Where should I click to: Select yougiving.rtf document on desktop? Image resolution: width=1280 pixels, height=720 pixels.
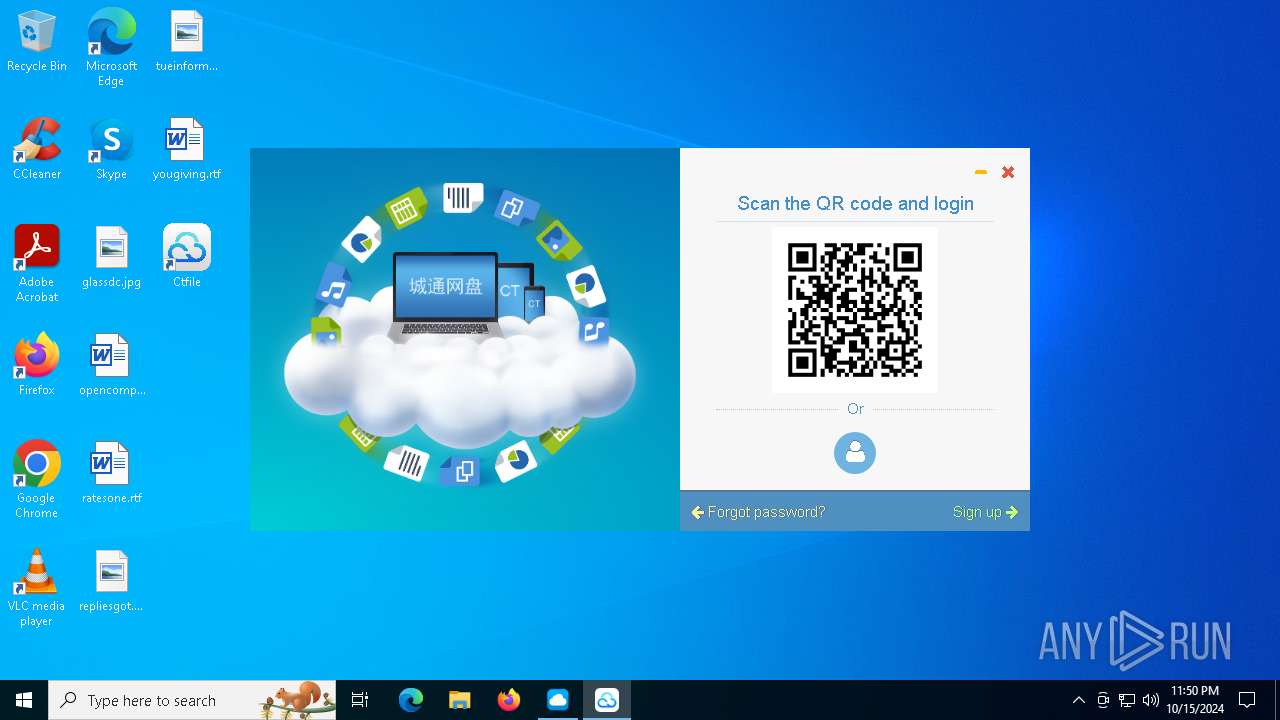187,150
